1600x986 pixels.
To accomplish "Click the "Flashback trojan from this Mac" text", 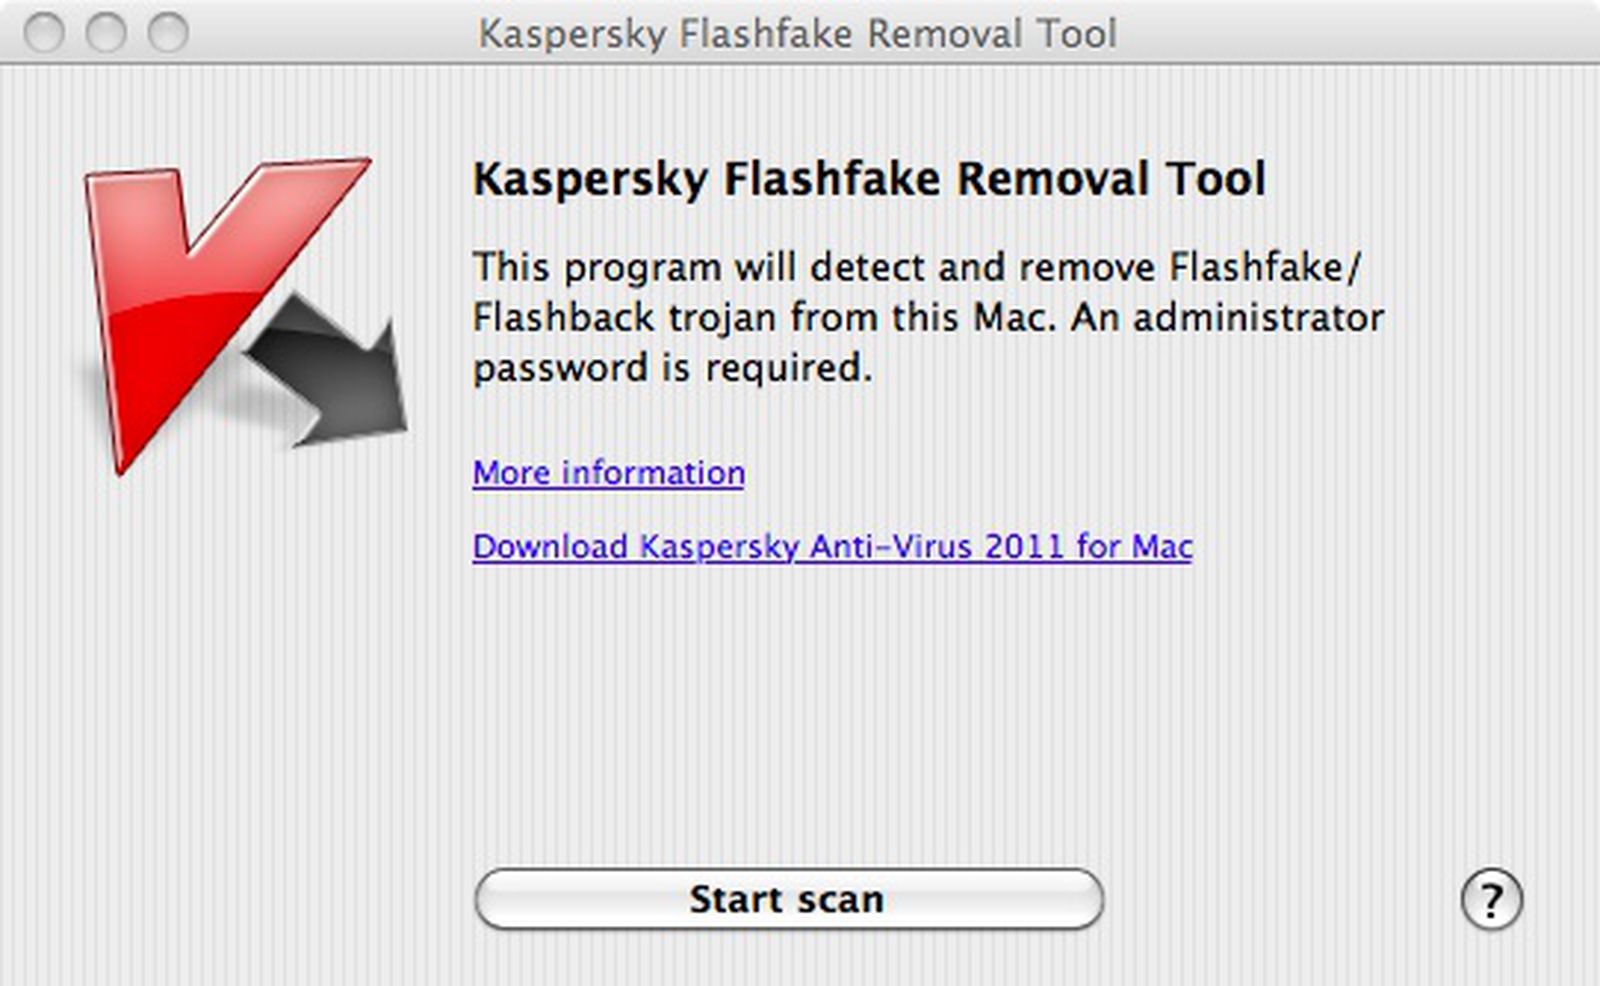I will point(762,318).
